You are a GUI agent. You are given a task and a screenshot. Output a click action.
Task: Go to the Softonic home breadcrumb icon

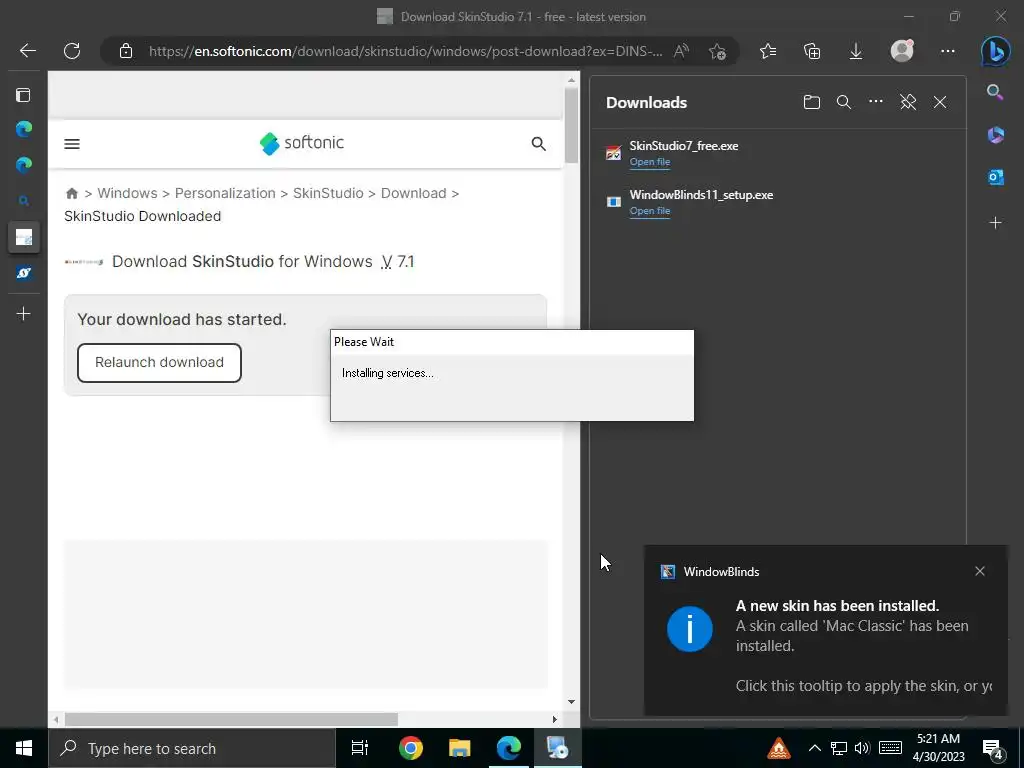coord(72,193)
